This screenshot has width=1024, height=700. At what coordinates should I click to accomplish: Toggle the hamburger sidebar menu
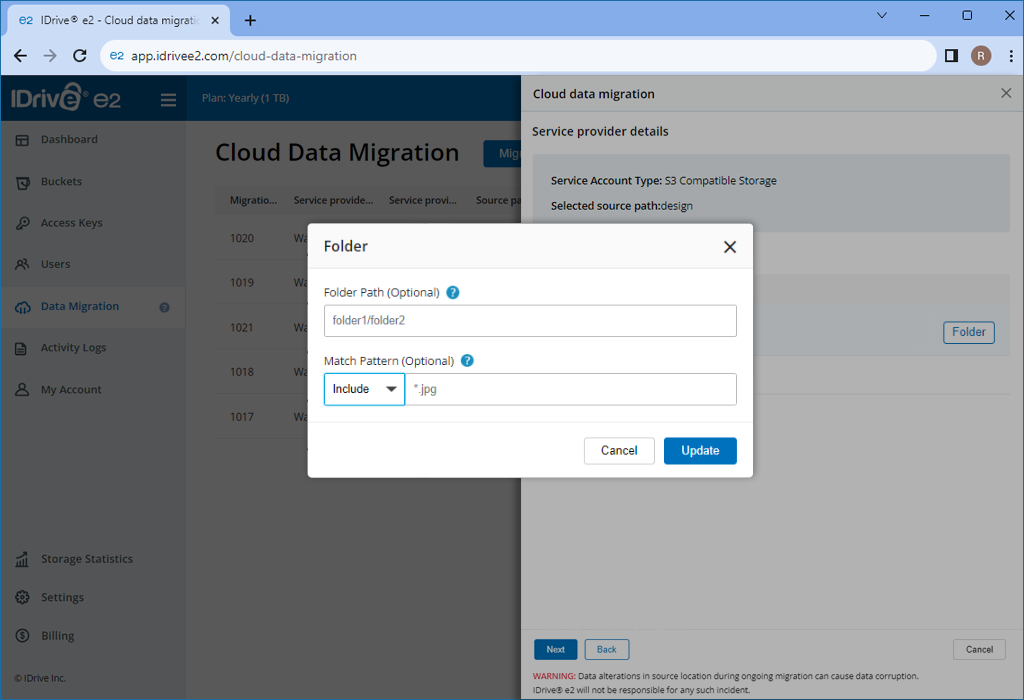click(168, 99)
